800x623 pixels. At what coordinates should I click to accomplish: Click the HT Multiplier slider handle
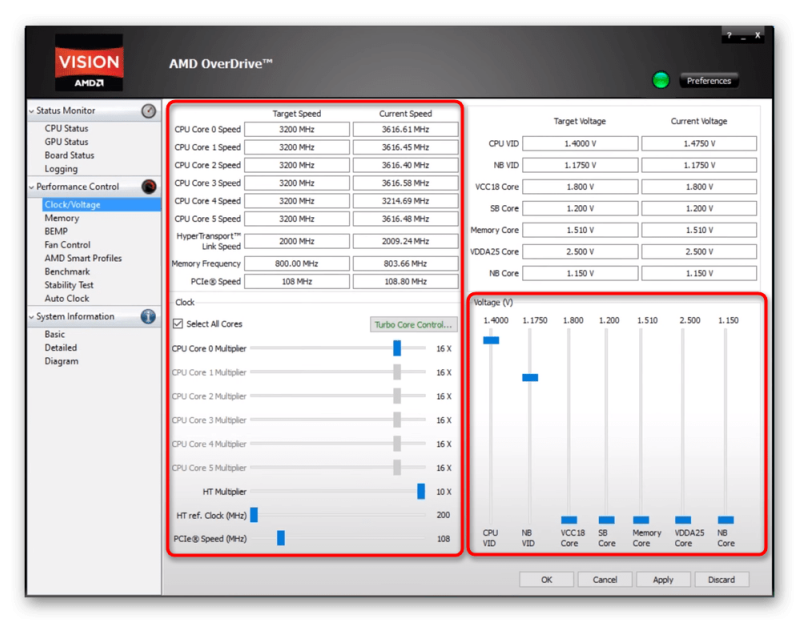[421, 491]
